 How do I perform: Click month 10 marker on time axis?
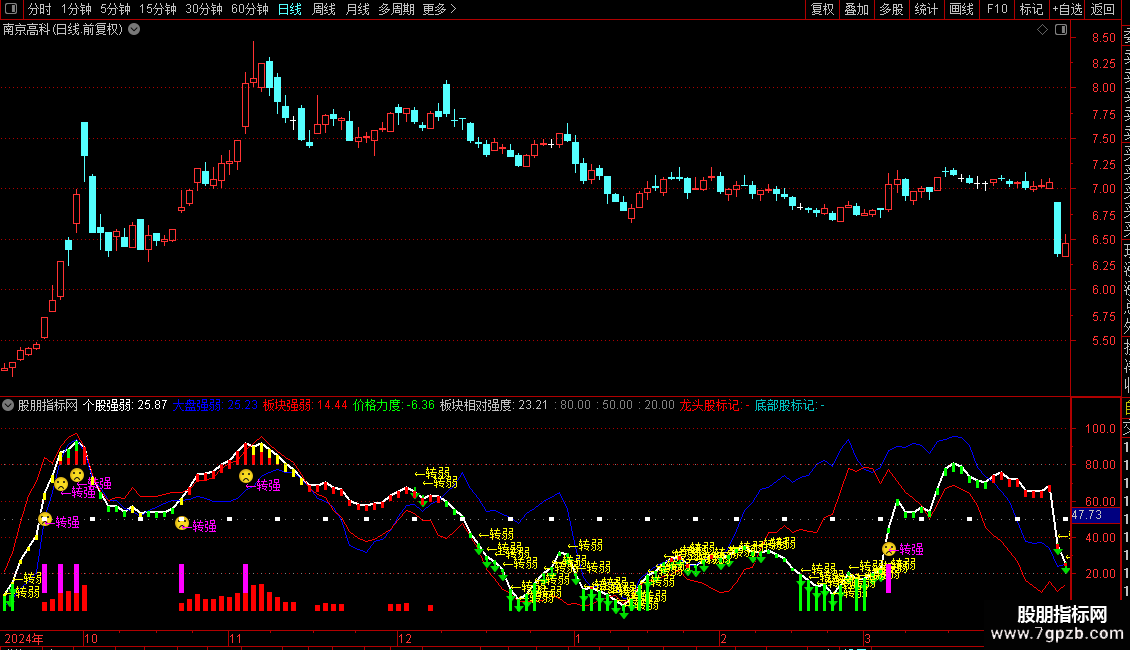91,638
